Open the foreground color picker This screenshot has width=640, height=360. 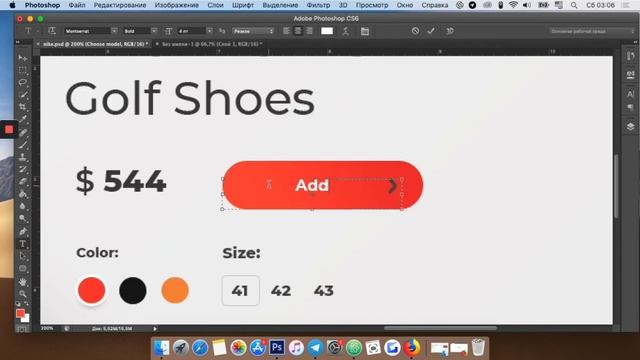coord(20,313)
